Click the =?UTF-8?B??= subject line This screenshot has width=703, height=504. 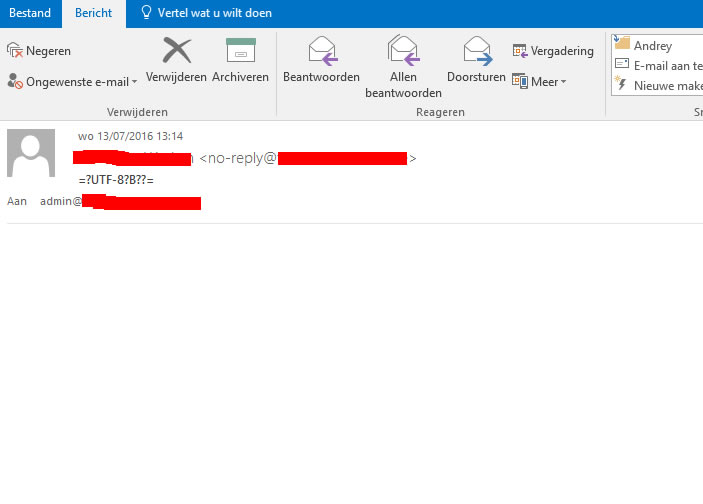[116, 180]
